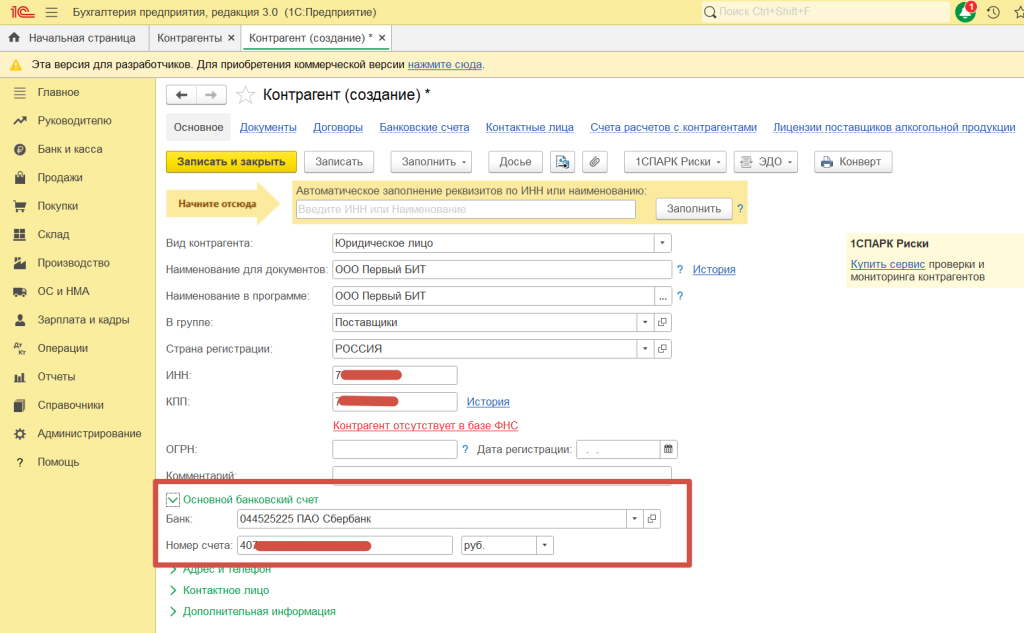Open the notifications bell icon

point(965,12)
